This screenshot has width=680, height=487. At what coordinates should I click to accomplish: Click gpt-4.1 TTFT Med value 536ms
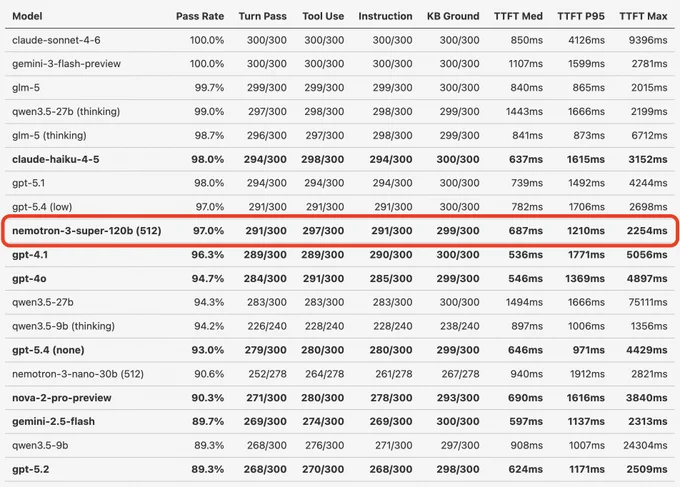click(x=526, y=255)
